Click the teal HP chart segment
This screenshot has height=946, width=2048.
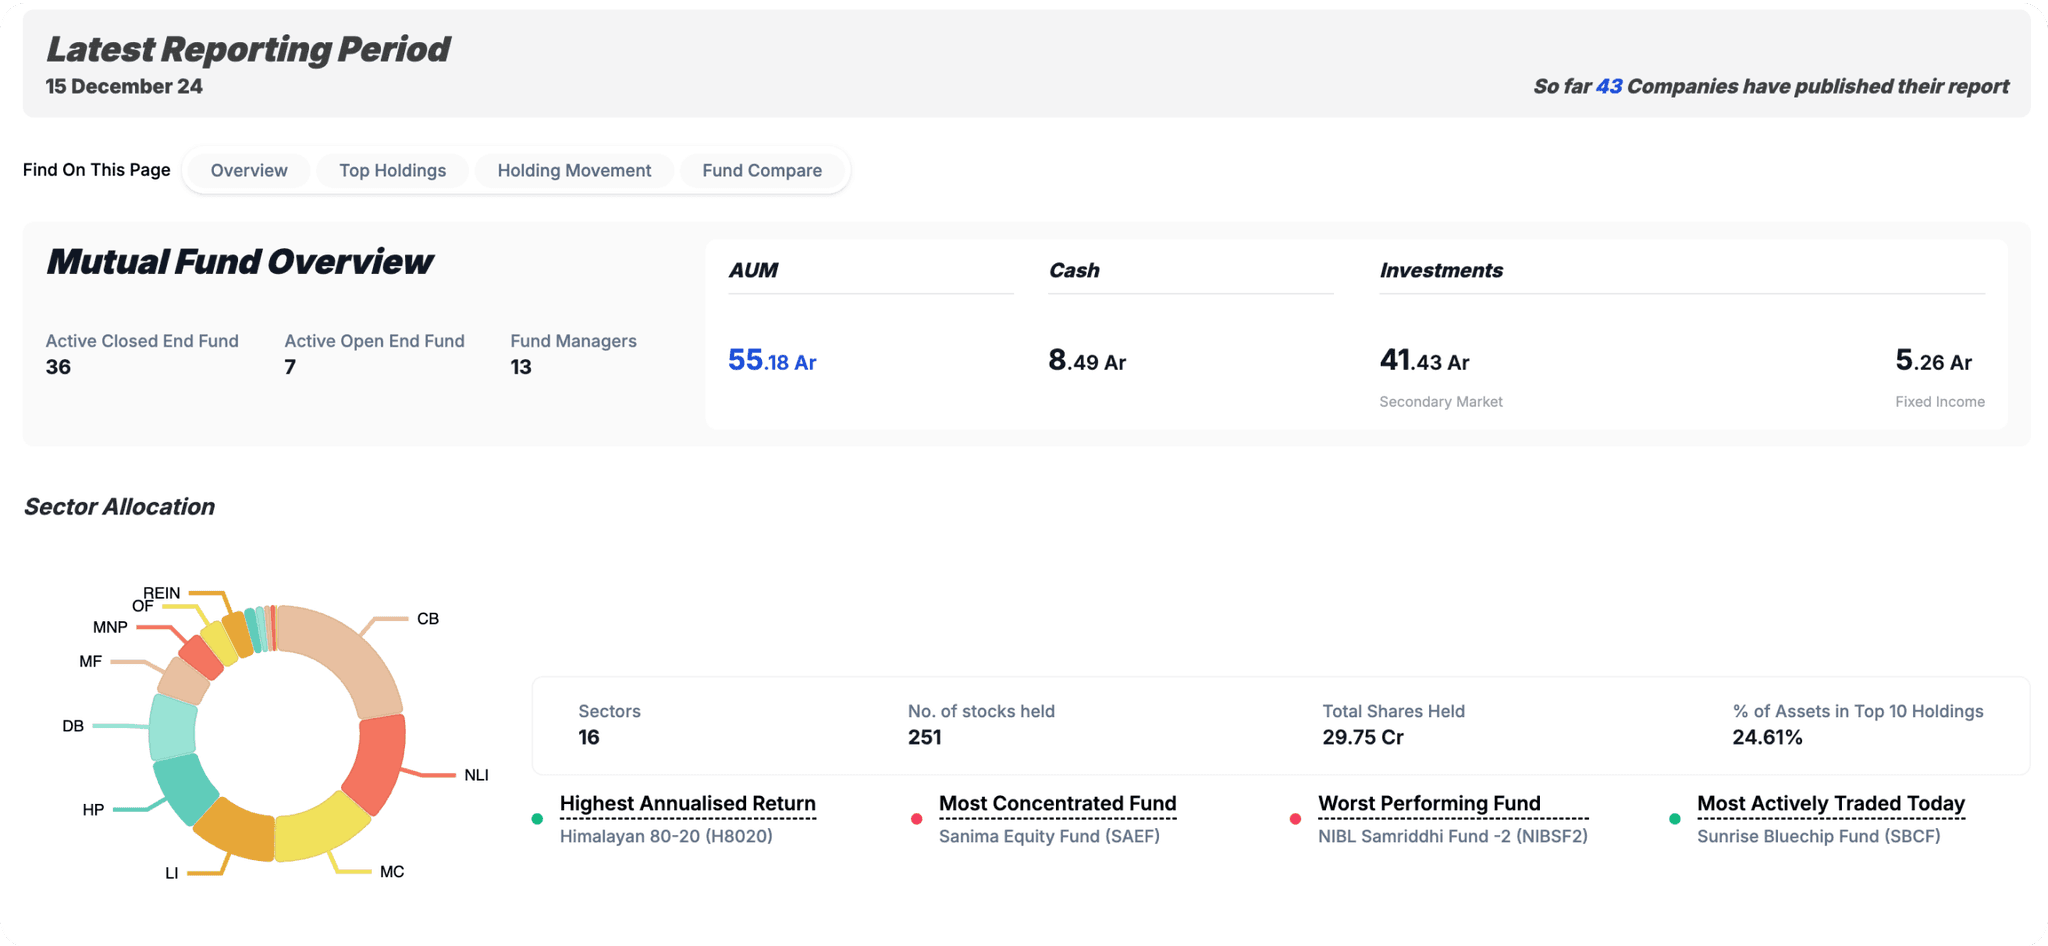185,786
